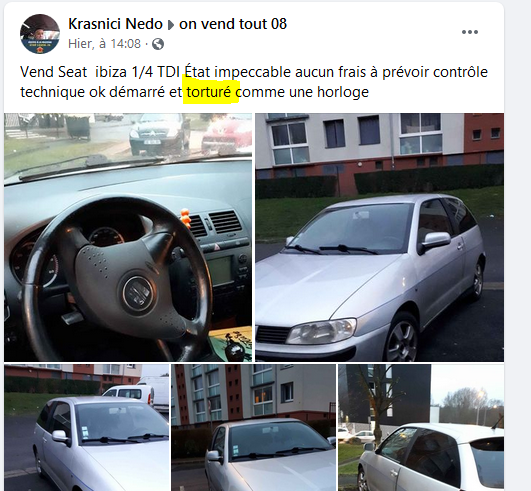Open Krasnici Nedo profile name link

click(115, 24)
